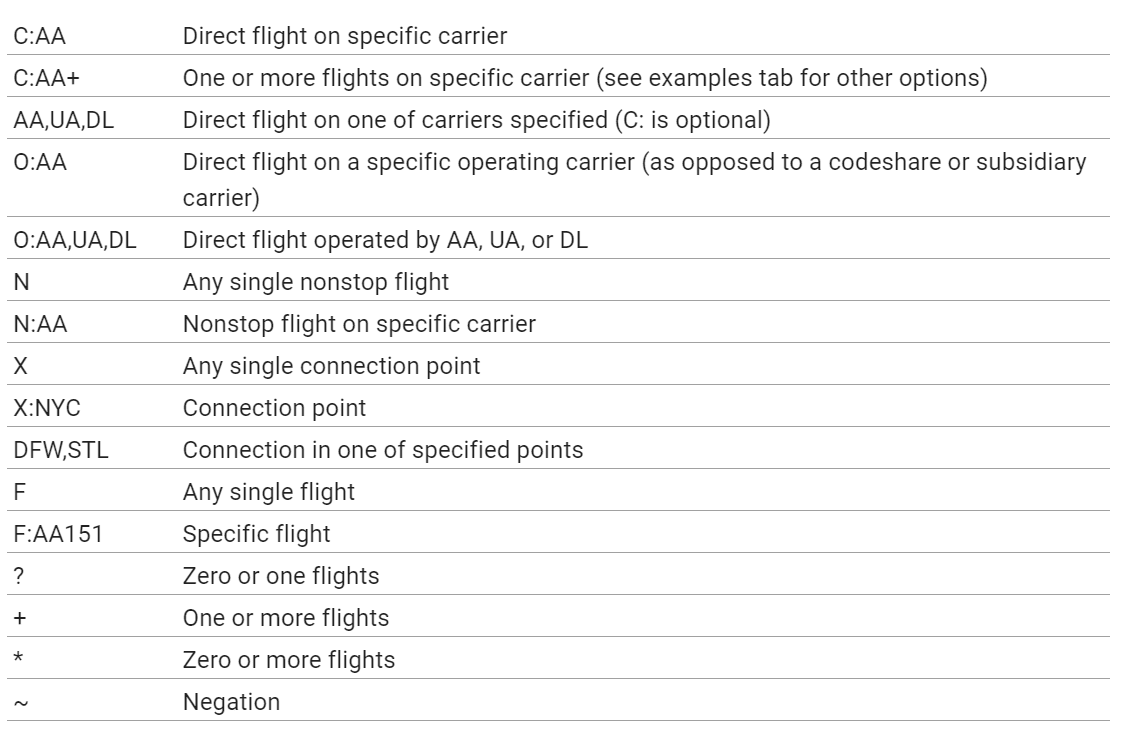Image resolution: width=1123 pixels, height=736 pixels.
Task: Click the '+' symbol in the code column
Action: coord(18,618)
